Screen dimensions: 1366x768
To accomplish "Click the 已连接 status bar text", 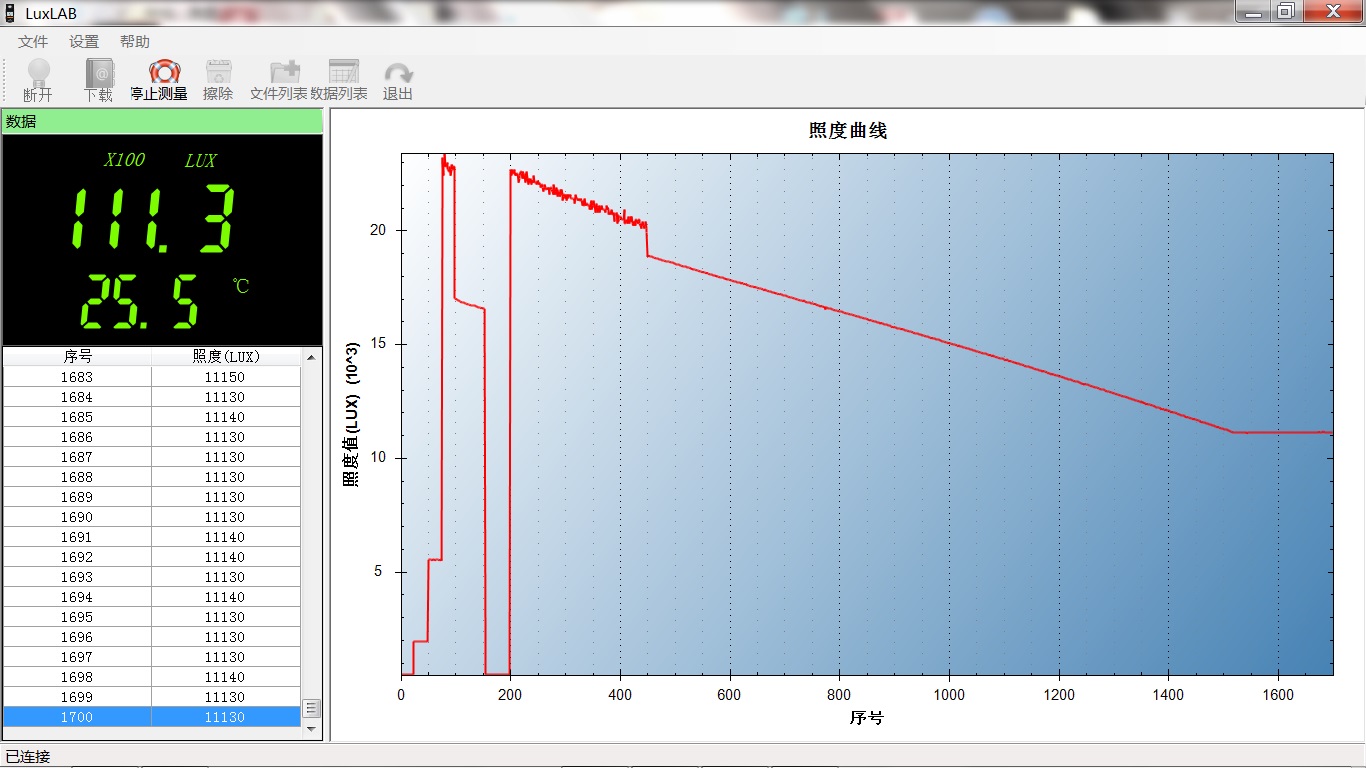I will (x=28, y=757).
